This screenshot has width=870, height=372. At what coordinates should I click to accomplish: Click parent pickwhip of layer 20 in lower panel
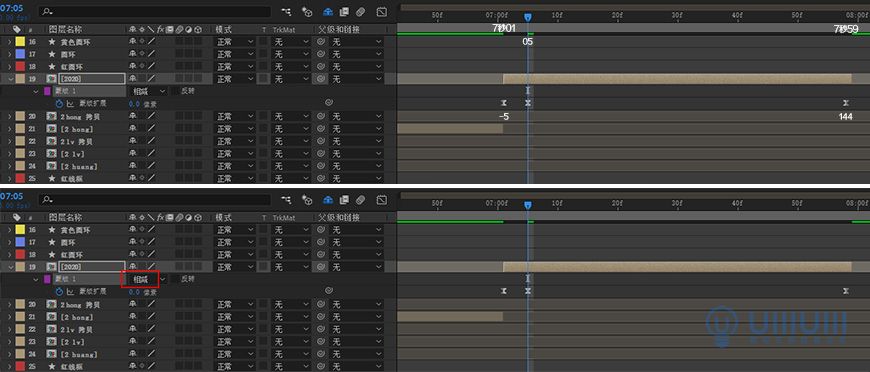click(321, 304)
